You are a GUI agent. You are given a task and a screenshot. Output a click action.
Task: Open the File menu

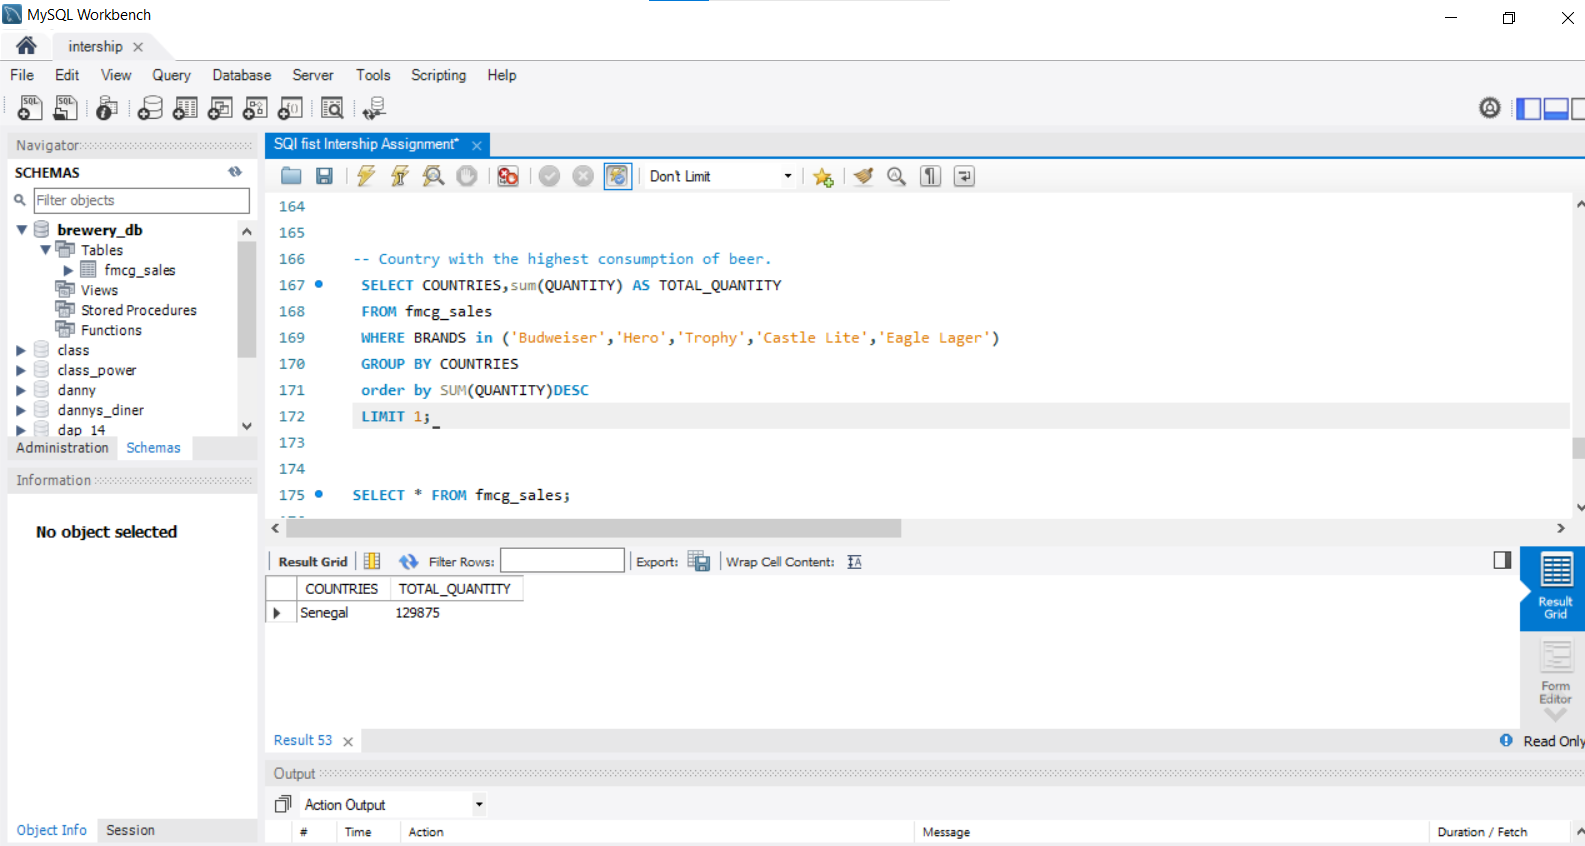[x=22, y=75]
